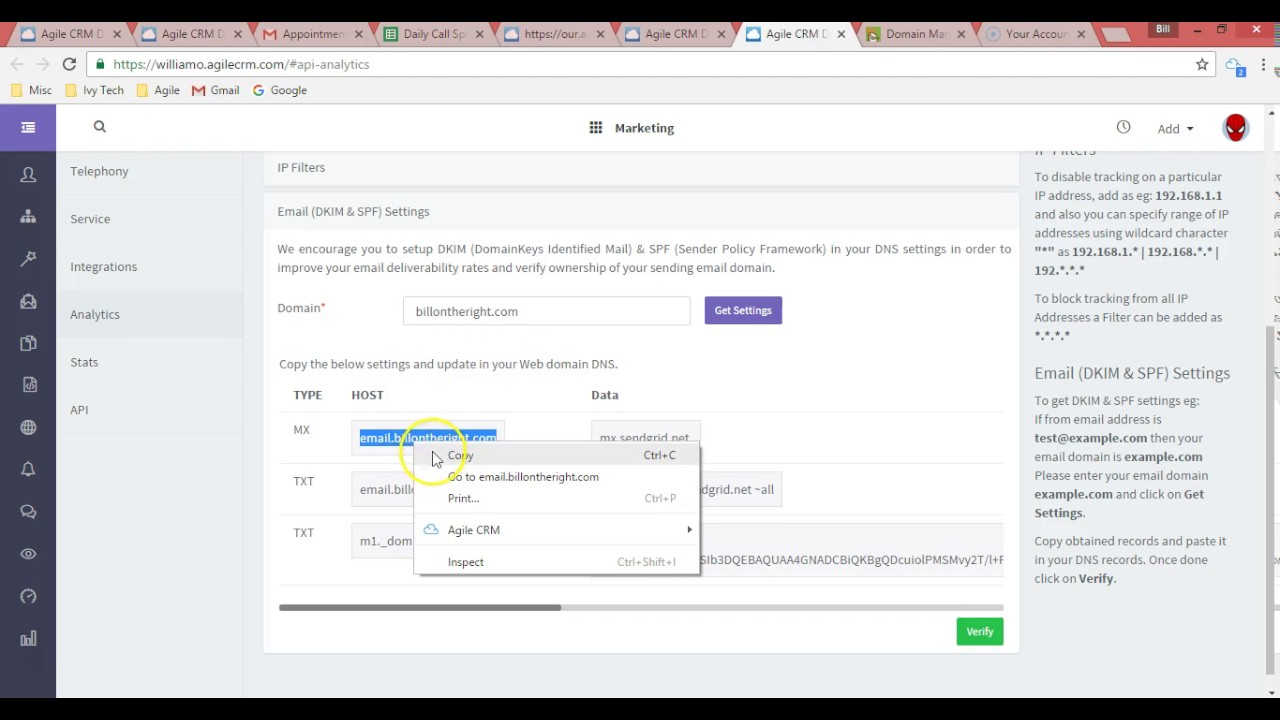The height and width of the screenshot is (720, 1280).
Task: Go back with browser back arrow
Action: 17,64
